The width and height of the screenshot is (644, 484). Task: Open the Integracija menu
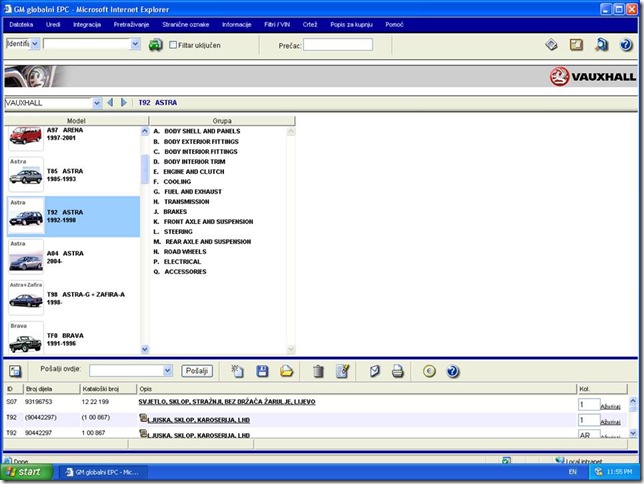87,25
